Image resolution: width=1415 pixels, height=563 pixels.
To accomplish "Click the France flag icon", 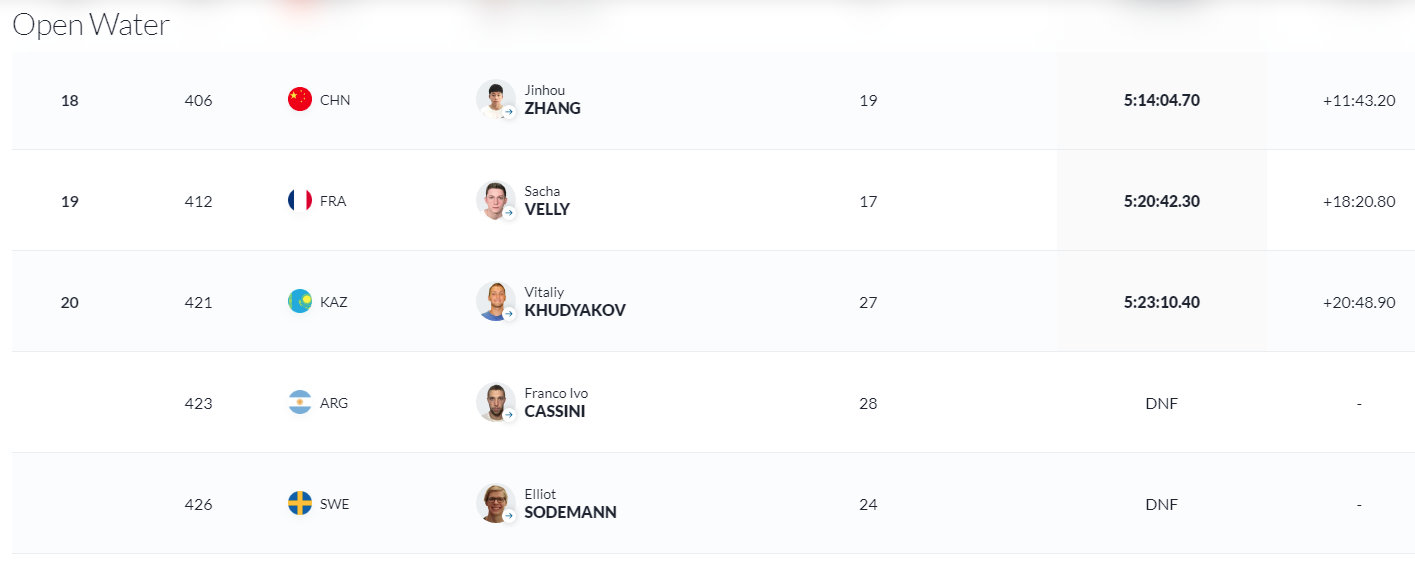I will [300, 201].
